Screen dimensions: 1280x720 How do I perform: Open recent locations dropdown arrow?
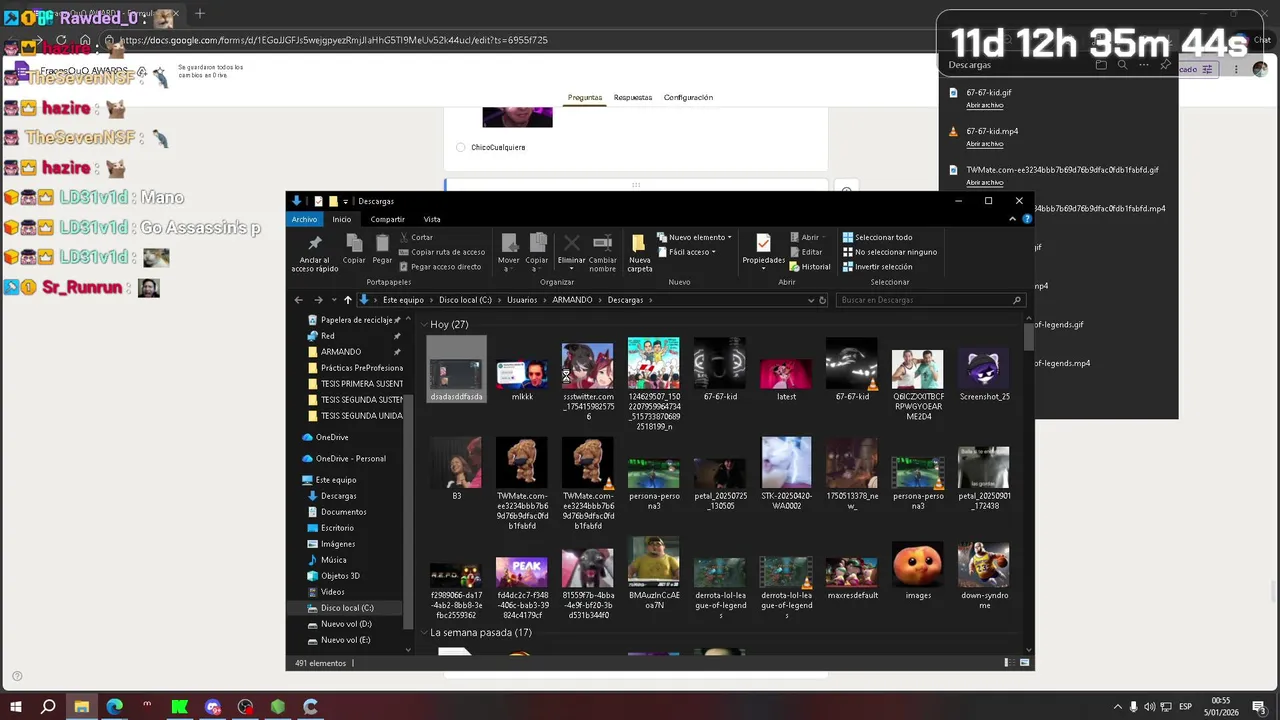tap(333, 300)
